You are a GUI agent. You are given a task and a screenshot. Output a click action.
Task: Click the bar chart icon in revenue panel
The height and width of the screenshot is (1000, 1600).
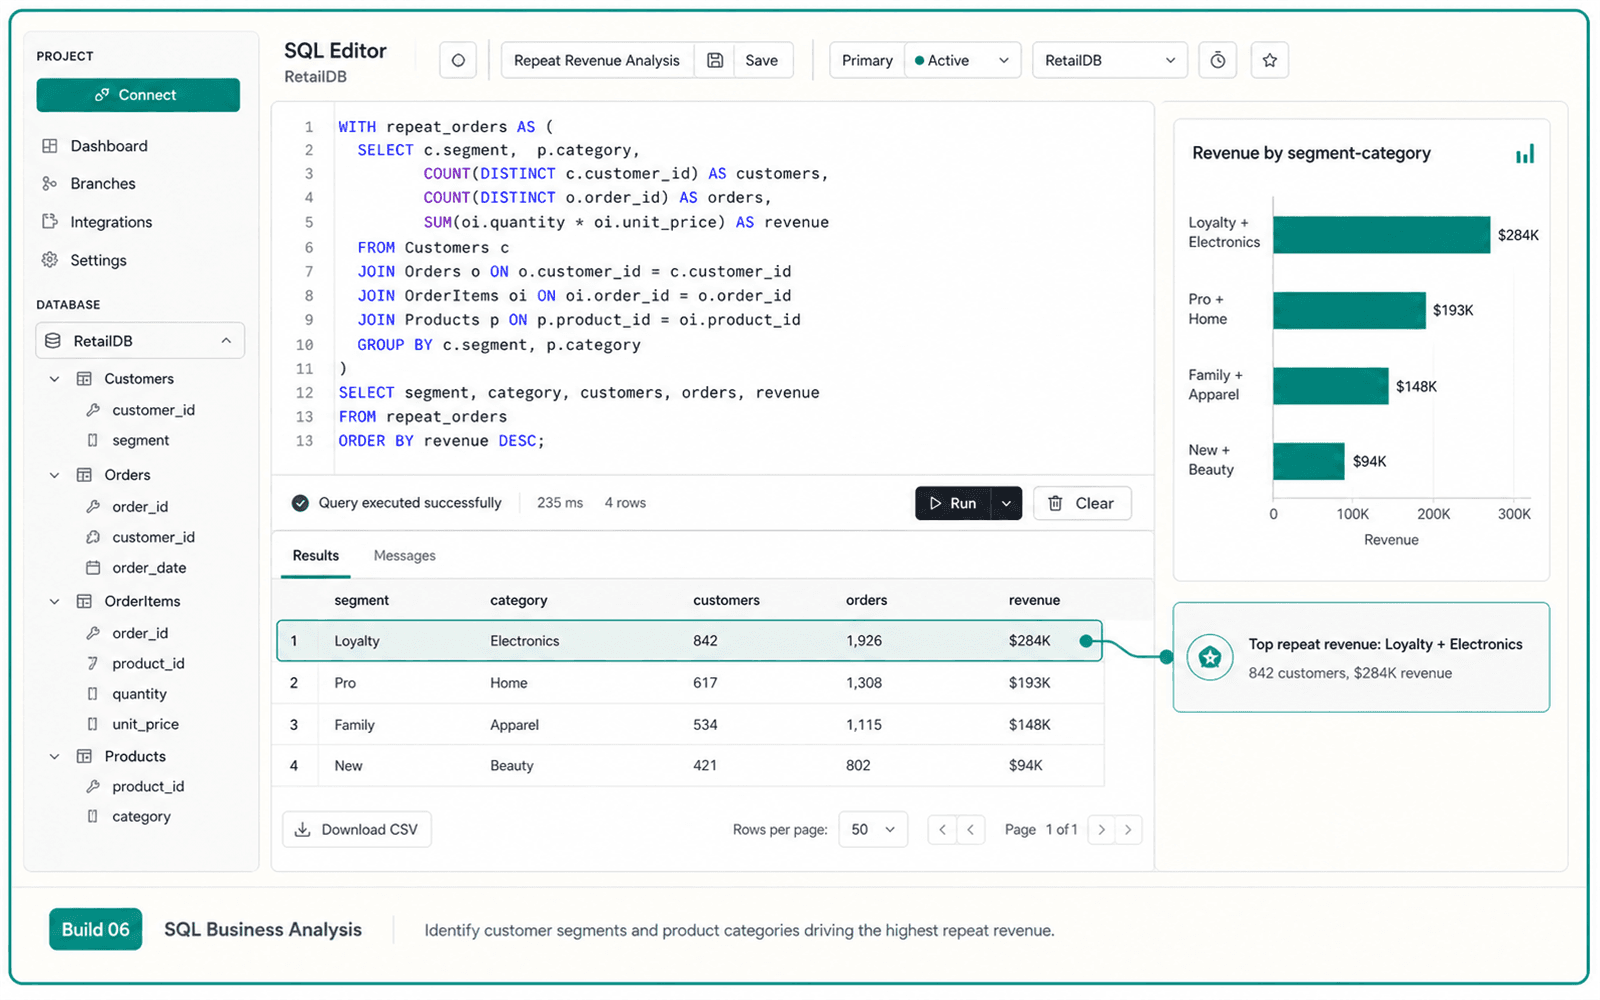point(1524,154)
